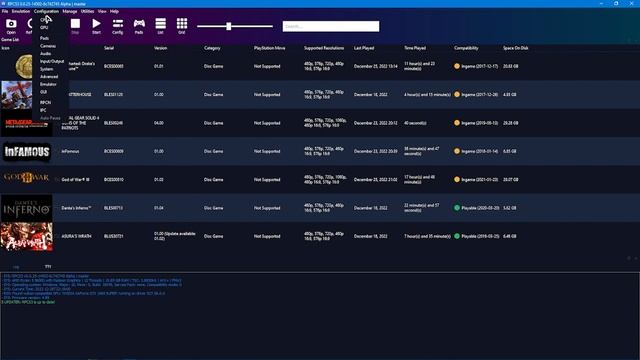Click Ingame compatibility for God of War row
This screenshot has height=360, width=640.
pyautogui.click(x=476, y=180)
